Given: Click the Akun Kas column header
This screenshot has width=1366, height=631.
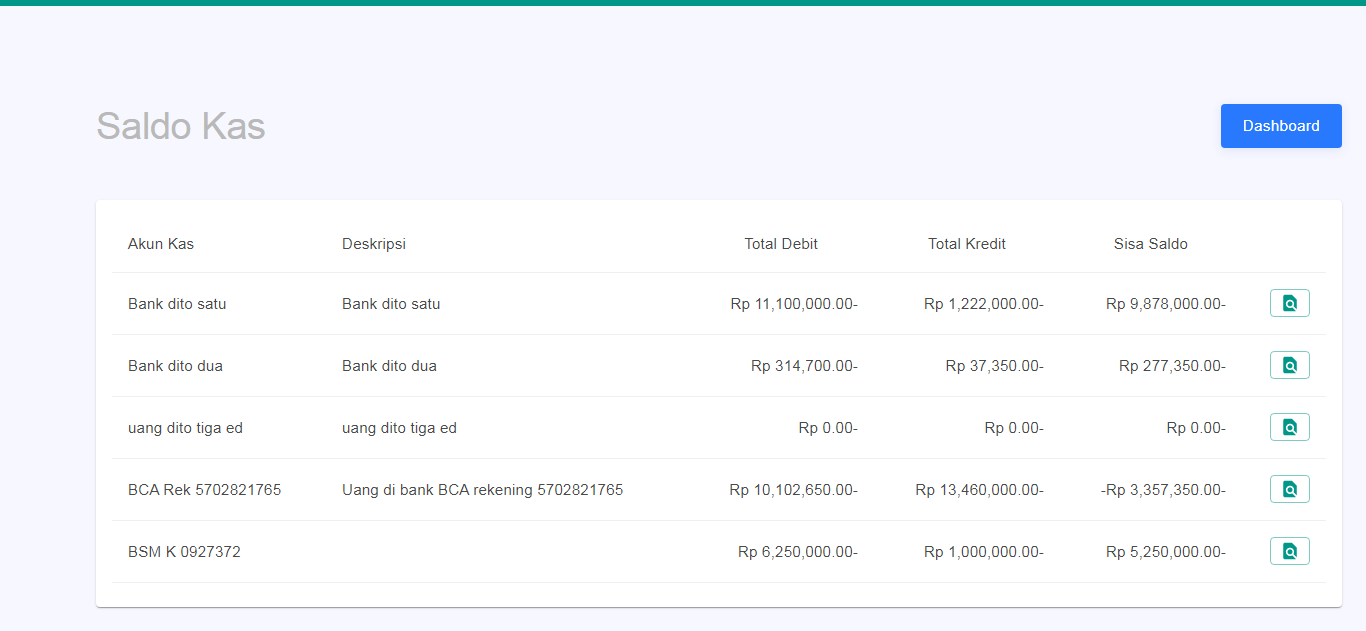Looking at the screenshot, I should coord(161,243).
